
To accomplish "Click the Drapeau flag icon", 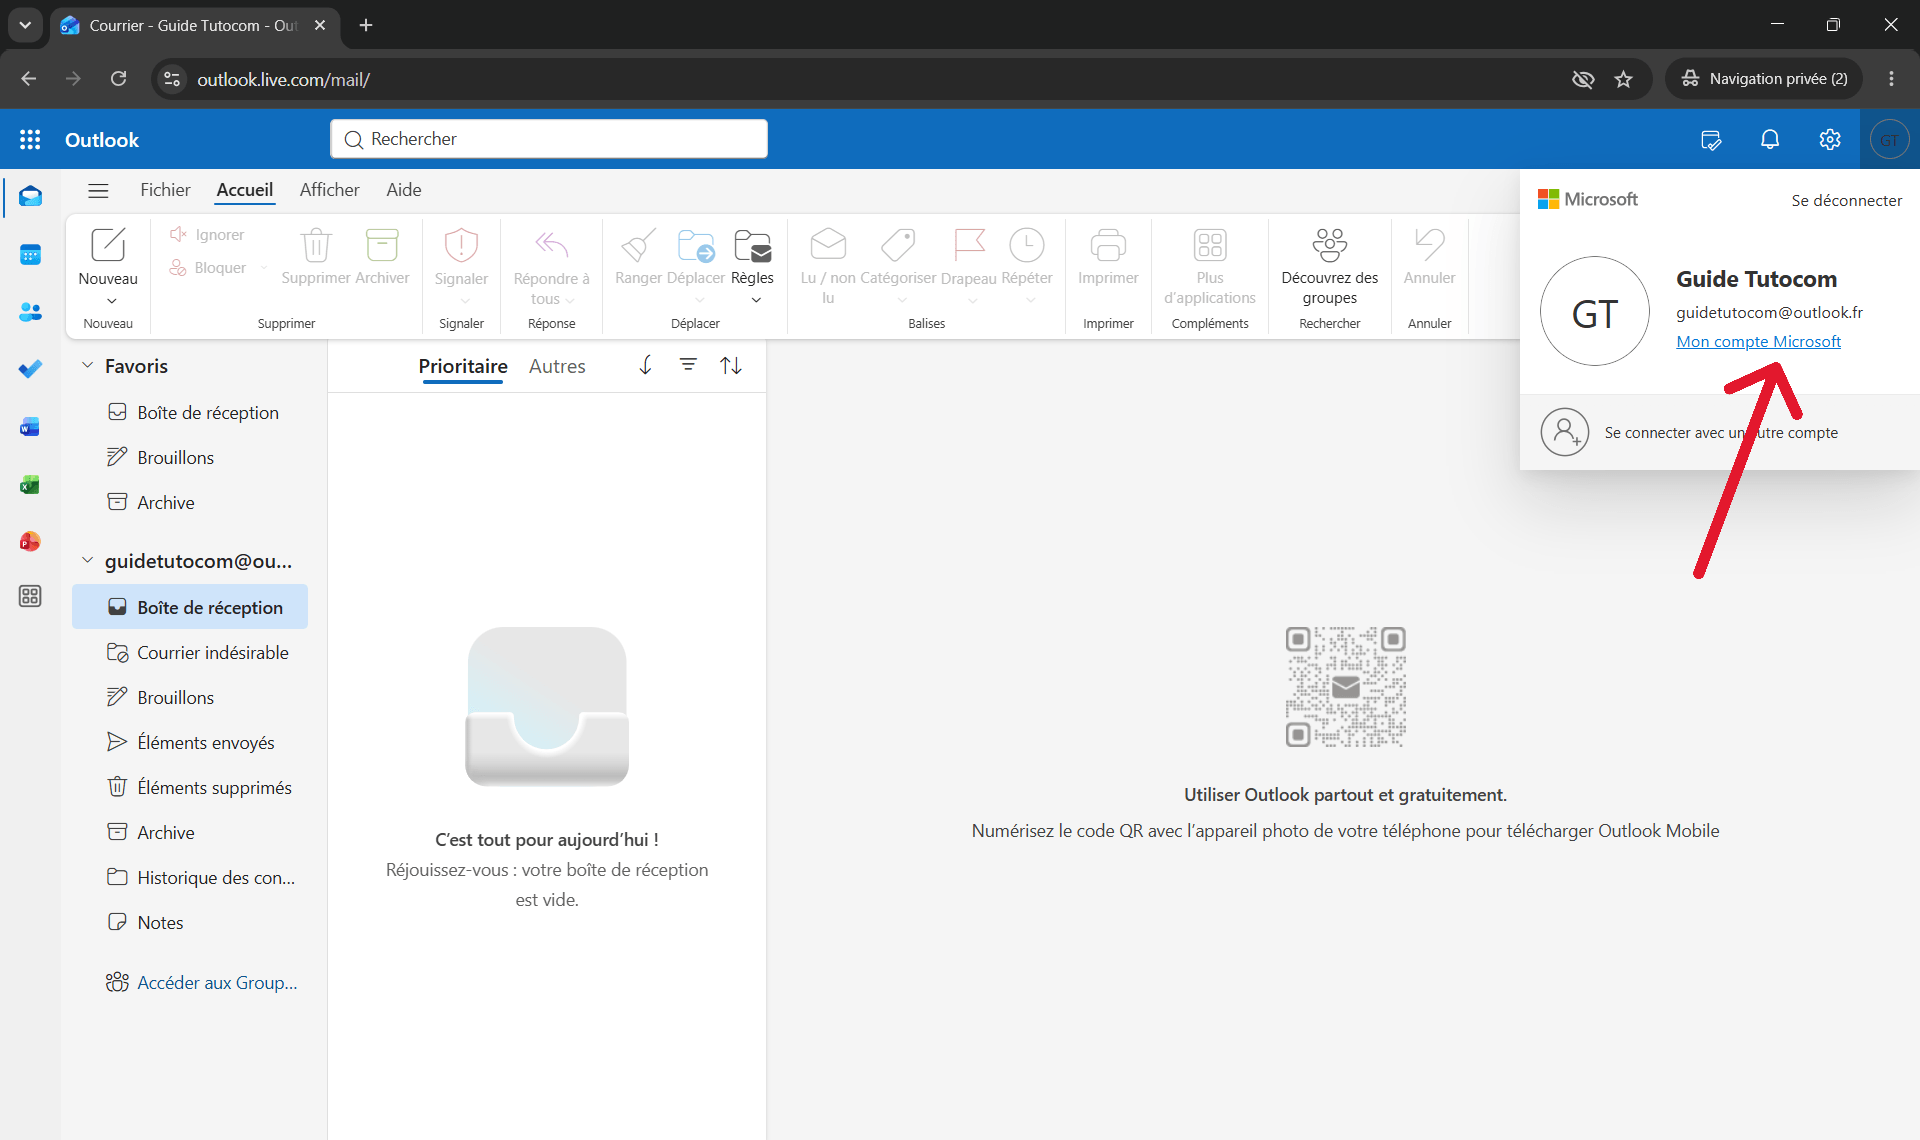I will click(969, 245).
